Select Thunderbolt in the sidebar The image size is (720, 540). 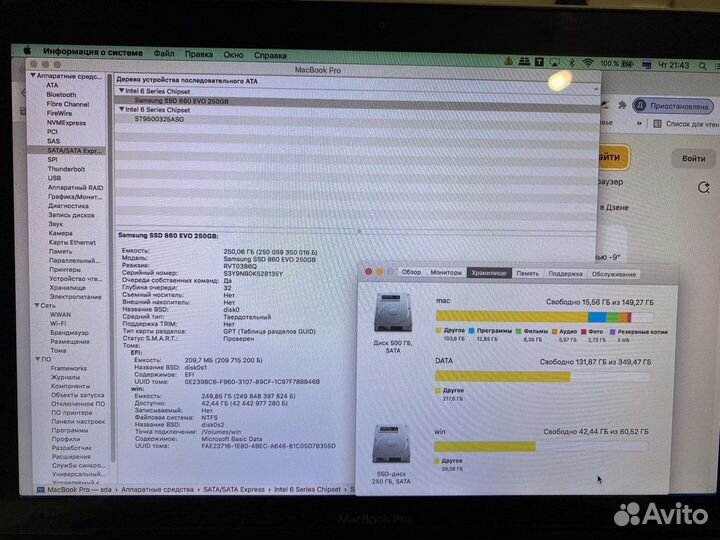coord(66,169)
